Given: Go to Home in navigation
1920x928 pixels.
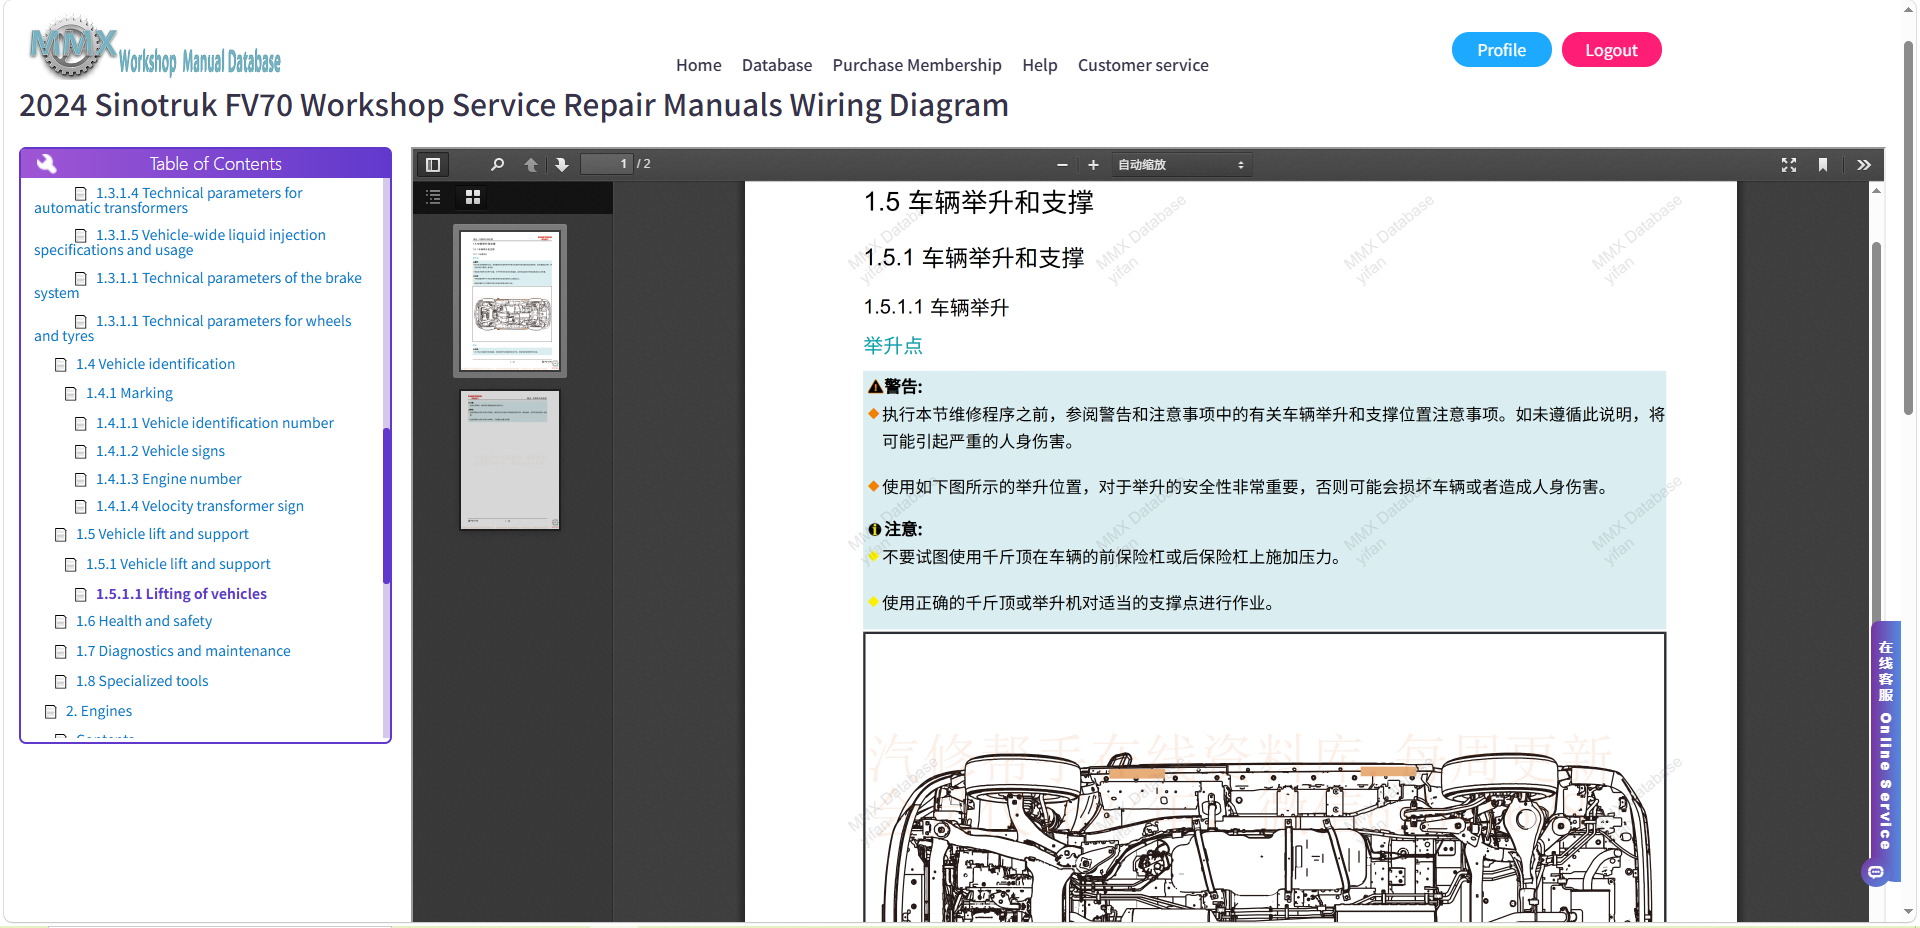Looking at the screenshot, I should tap(698, 65).
